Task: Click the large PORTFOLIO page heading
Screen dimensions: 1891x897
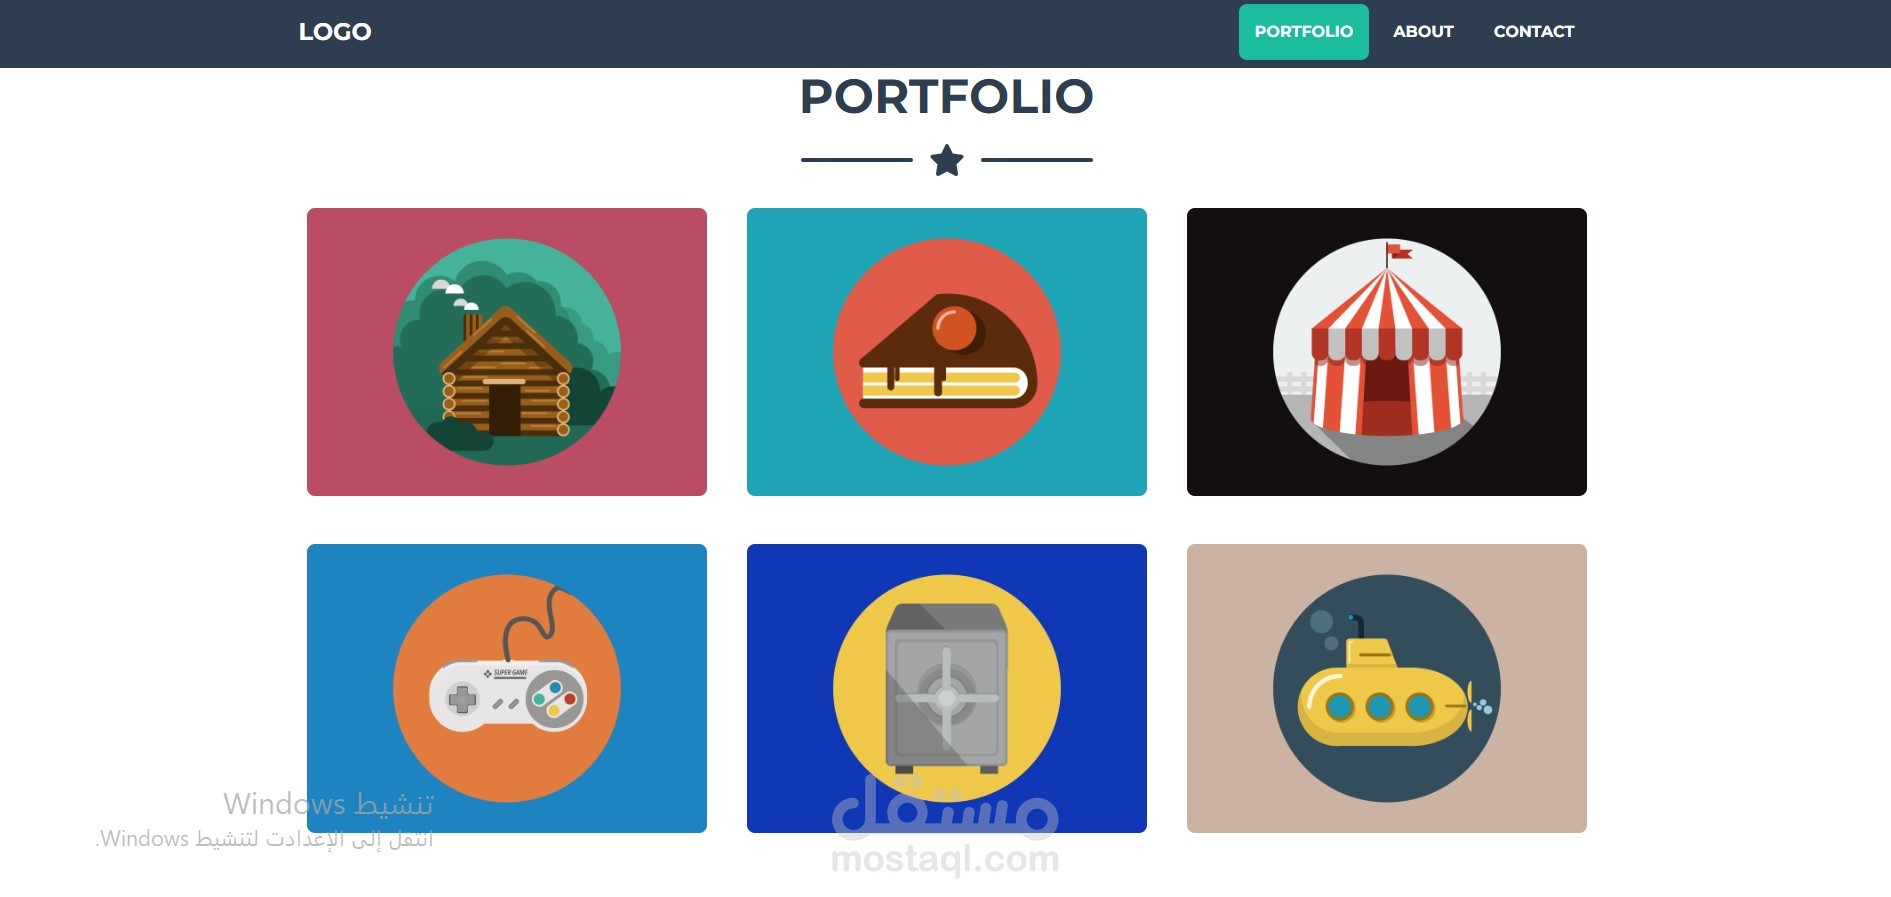Action: click(x=947, y=97)
